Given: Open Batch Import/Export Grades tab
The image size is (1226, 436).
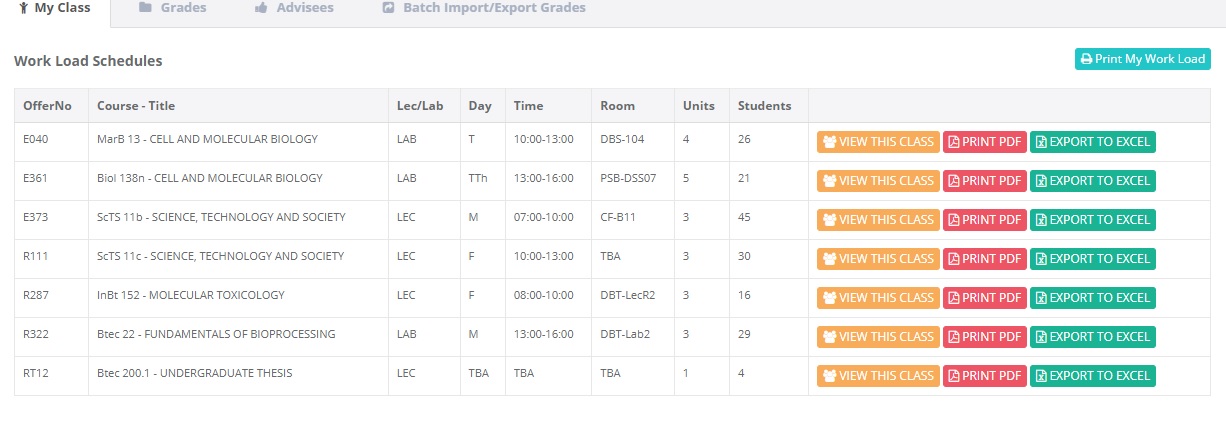Looking at the screenshot, I should [483, 8].
